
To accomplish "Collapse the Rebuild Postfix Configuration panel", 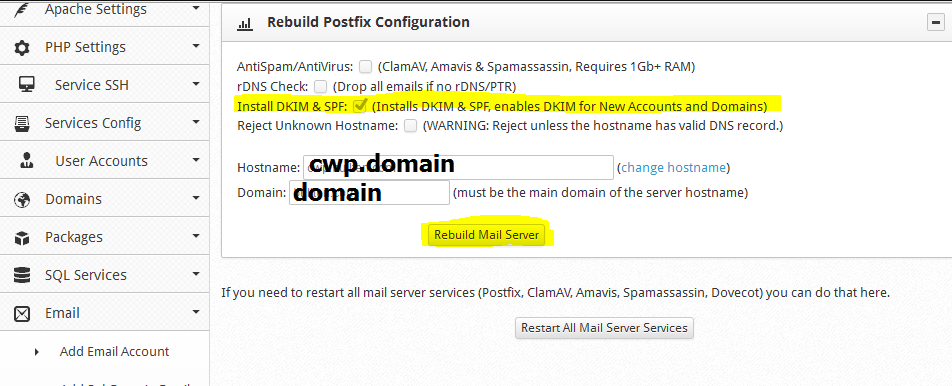I will click(935, 22).
